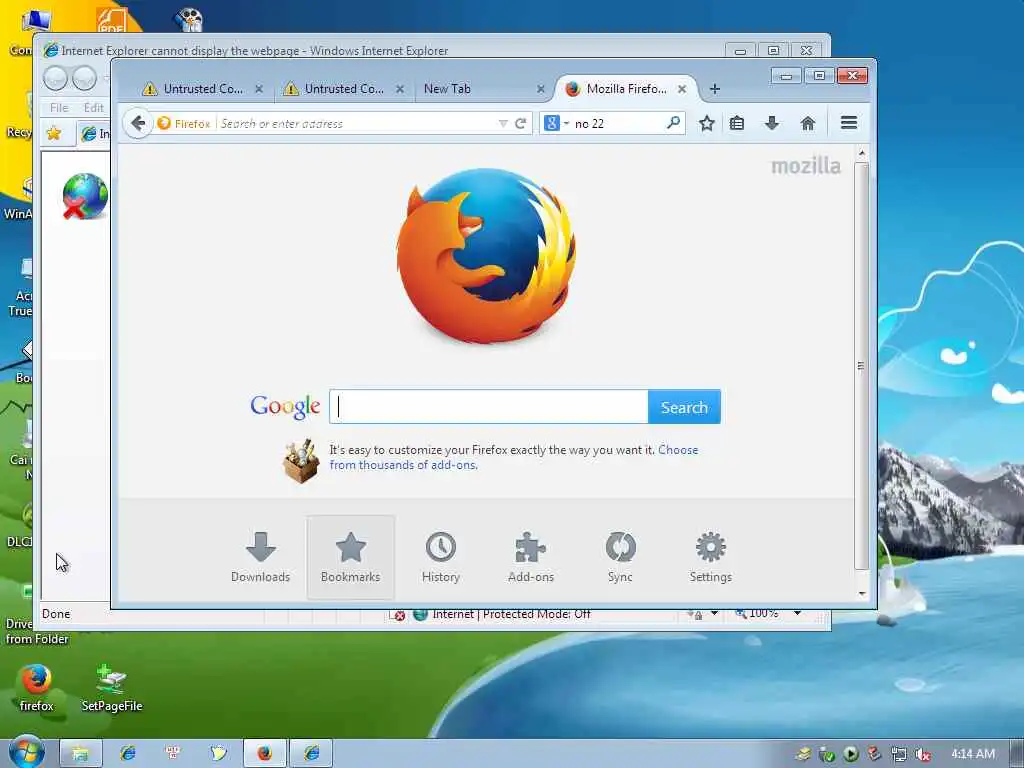Click the Firefox back arrow button
The width and height of the screenshot is (1024, 768).
[x=138, y=123]
